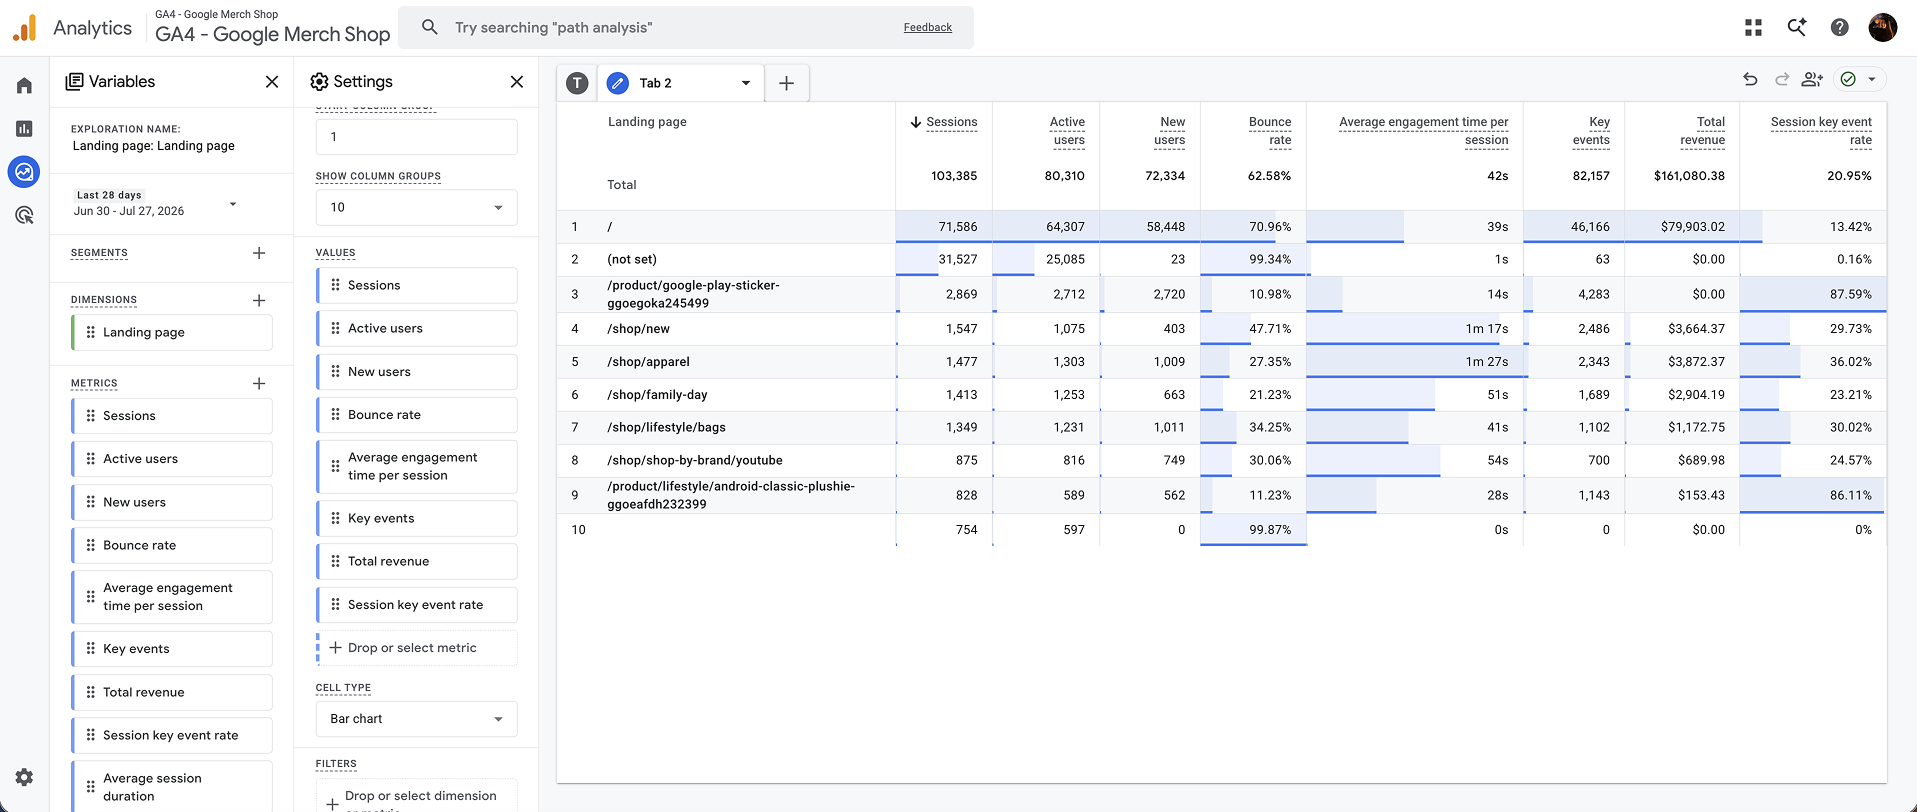Open the Admin gear icon

(24, 777)
